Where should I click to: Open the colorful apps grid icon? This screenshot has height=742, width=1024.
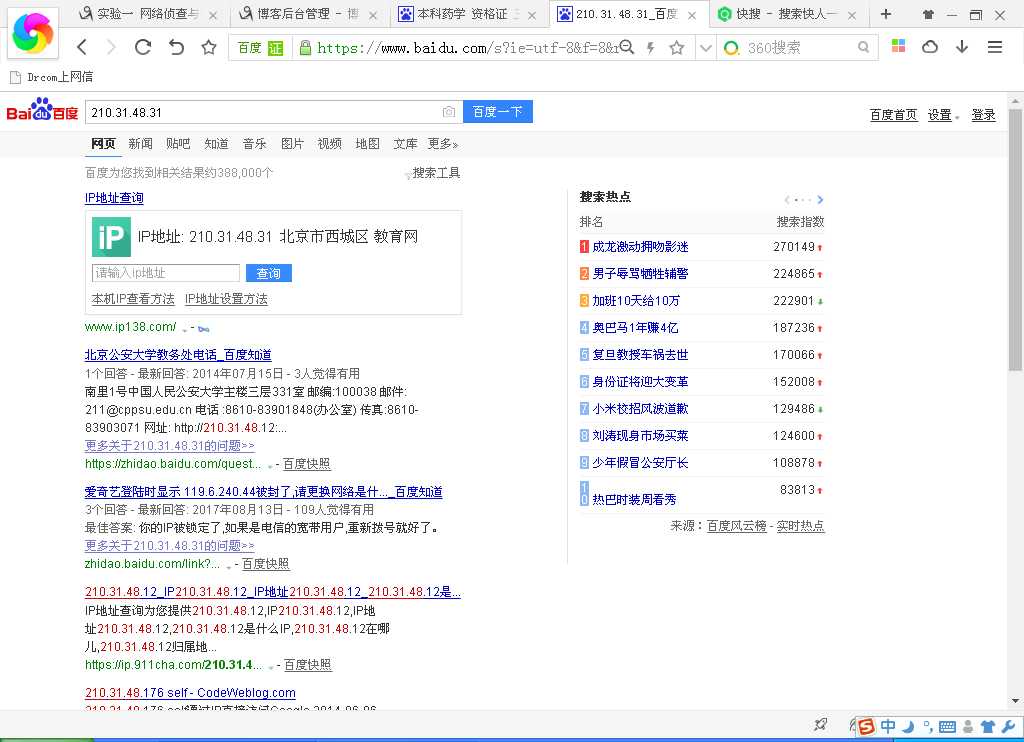click(x=899, y=46)
